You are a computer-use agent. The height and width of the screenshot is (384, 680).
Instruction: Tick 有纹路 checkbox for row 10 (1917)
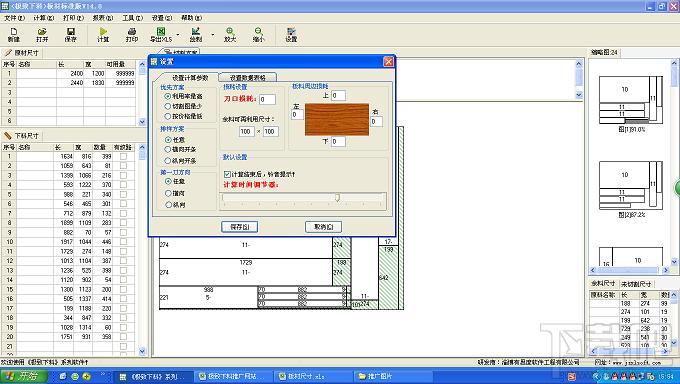123,242
